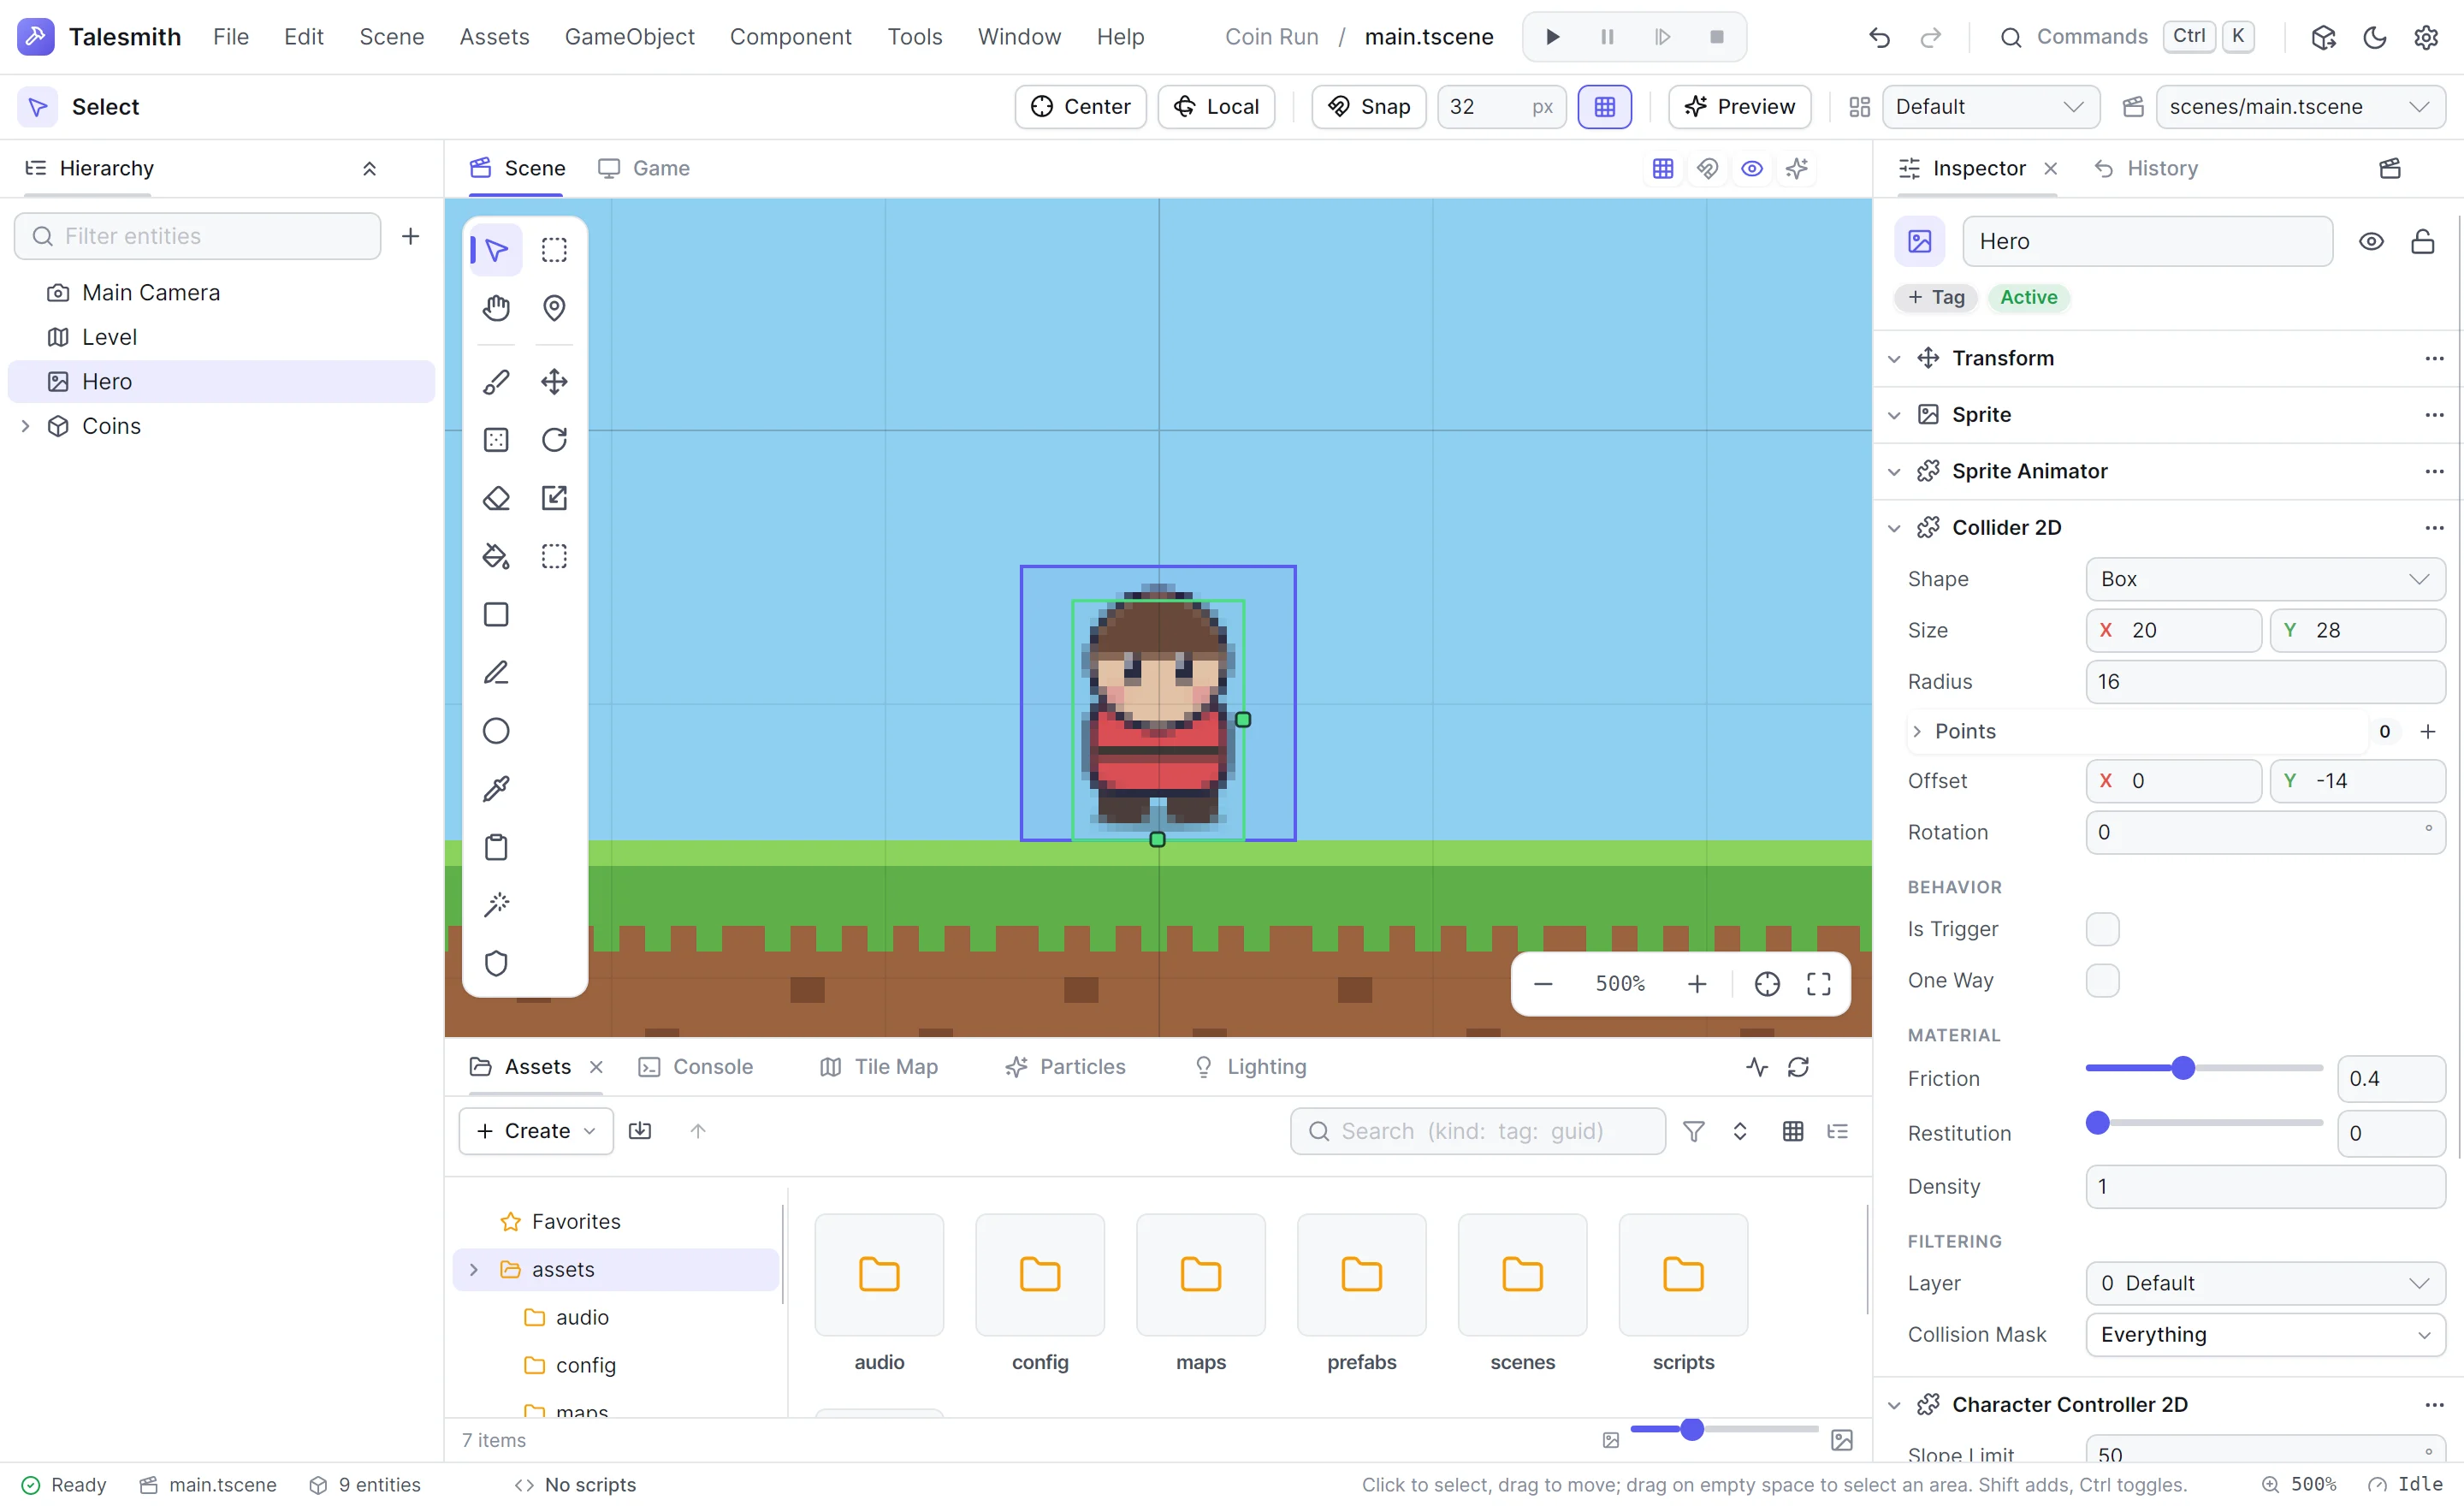Viewport: 2464px width, 1506px height.
Task: Select the Rotate tool
Action: pos(554,440)
